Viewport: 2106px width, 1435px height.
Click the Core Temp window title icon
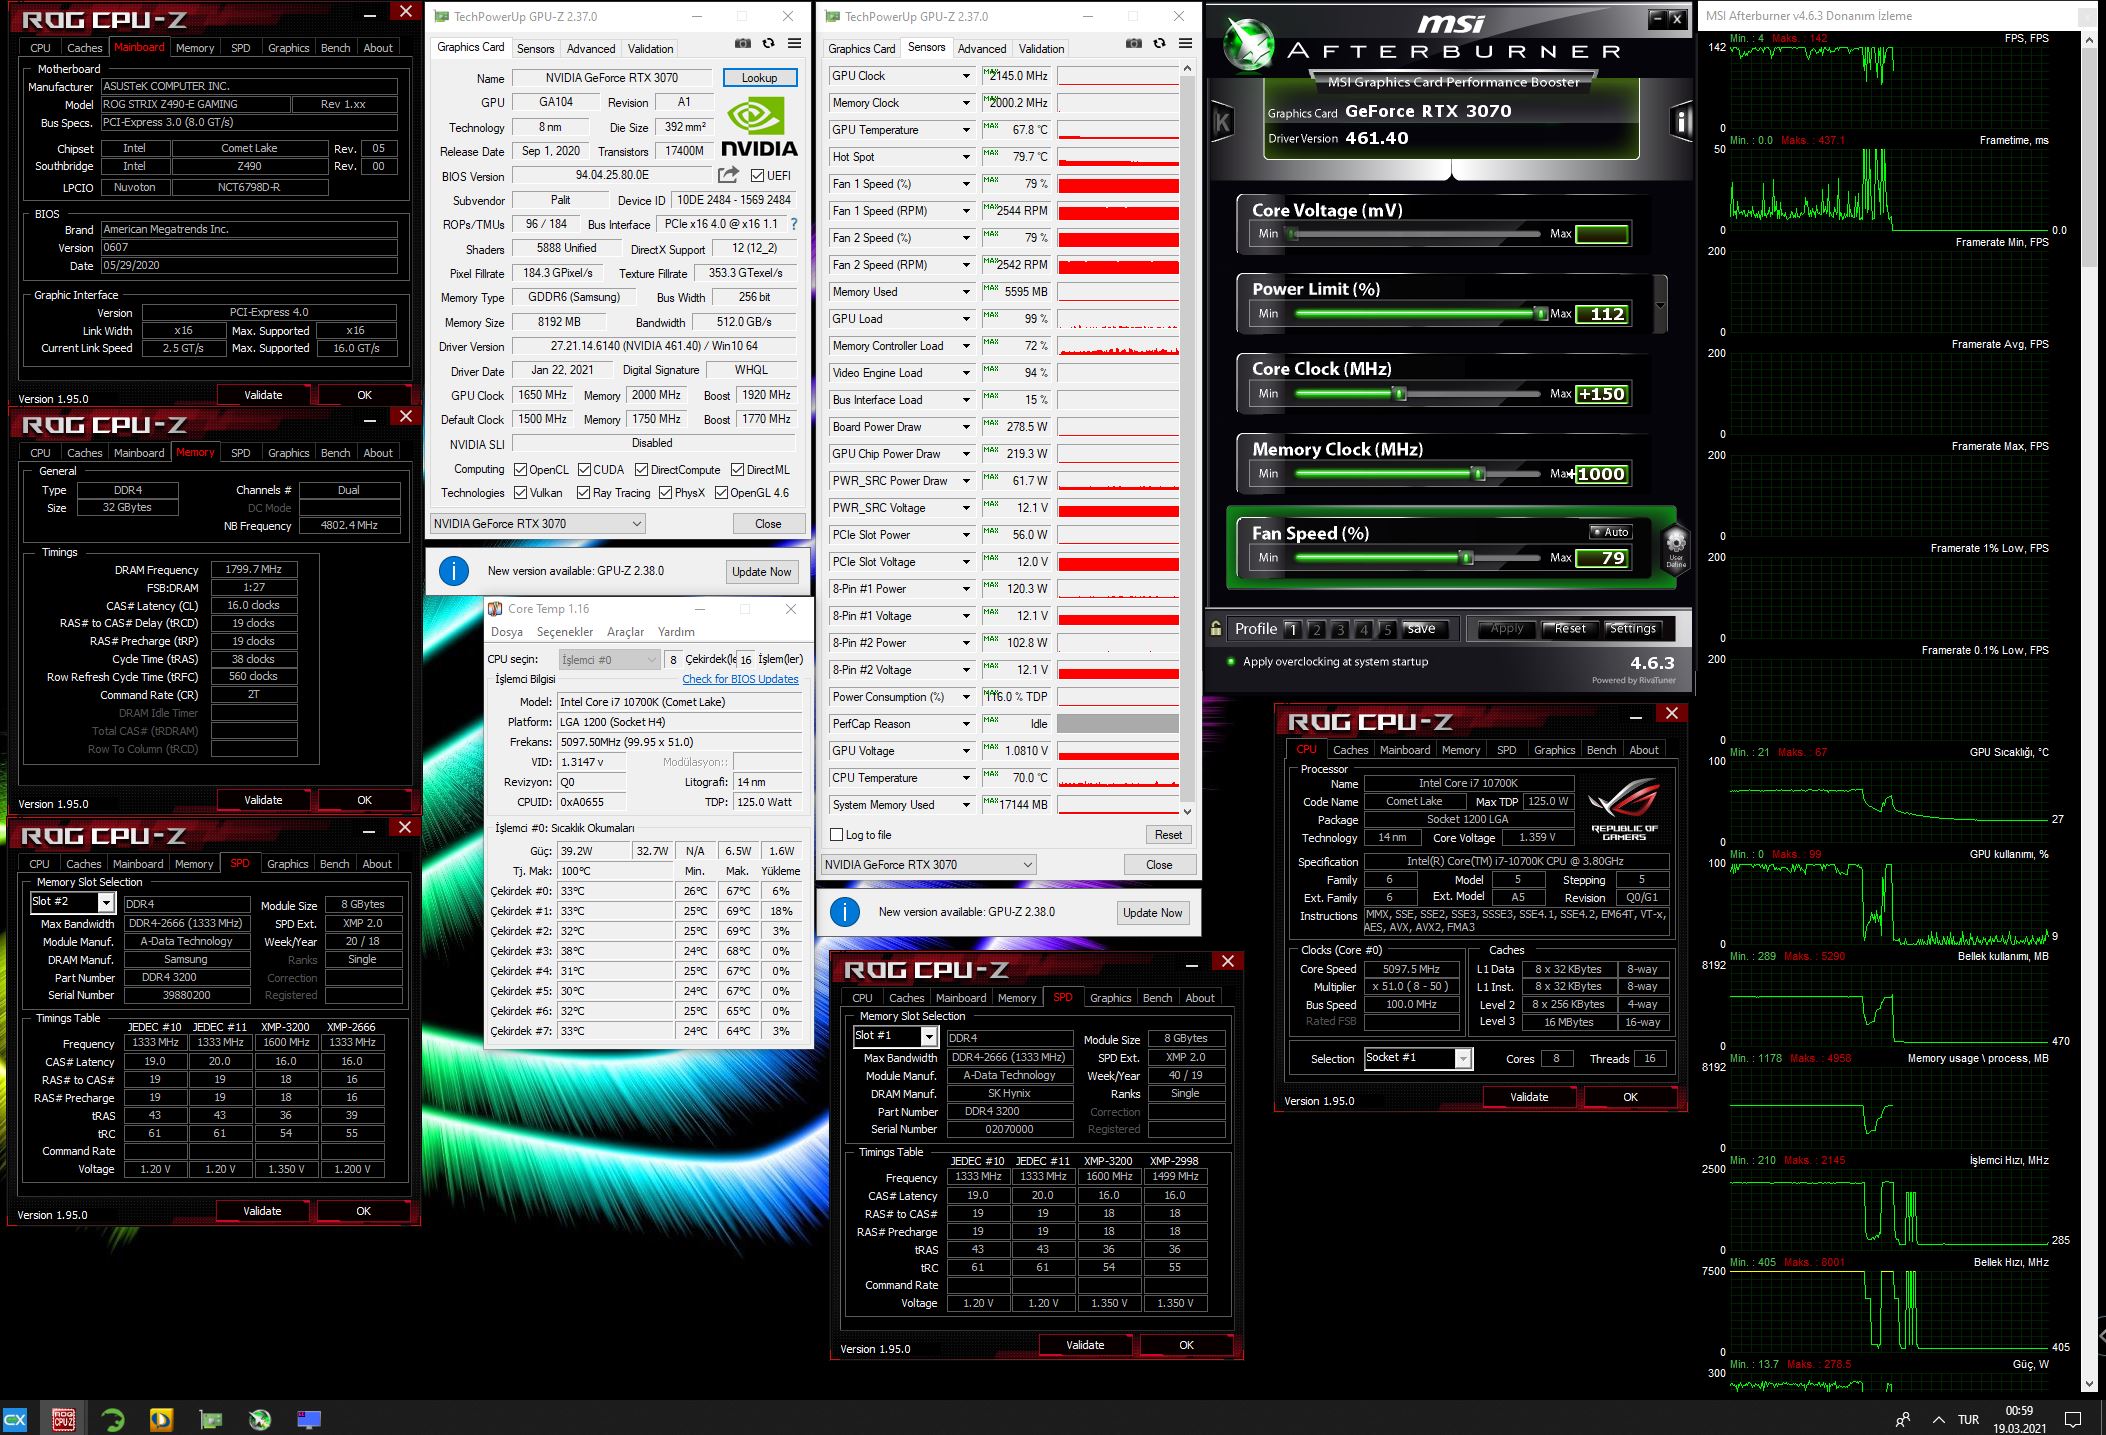click(x=495, y=608)
